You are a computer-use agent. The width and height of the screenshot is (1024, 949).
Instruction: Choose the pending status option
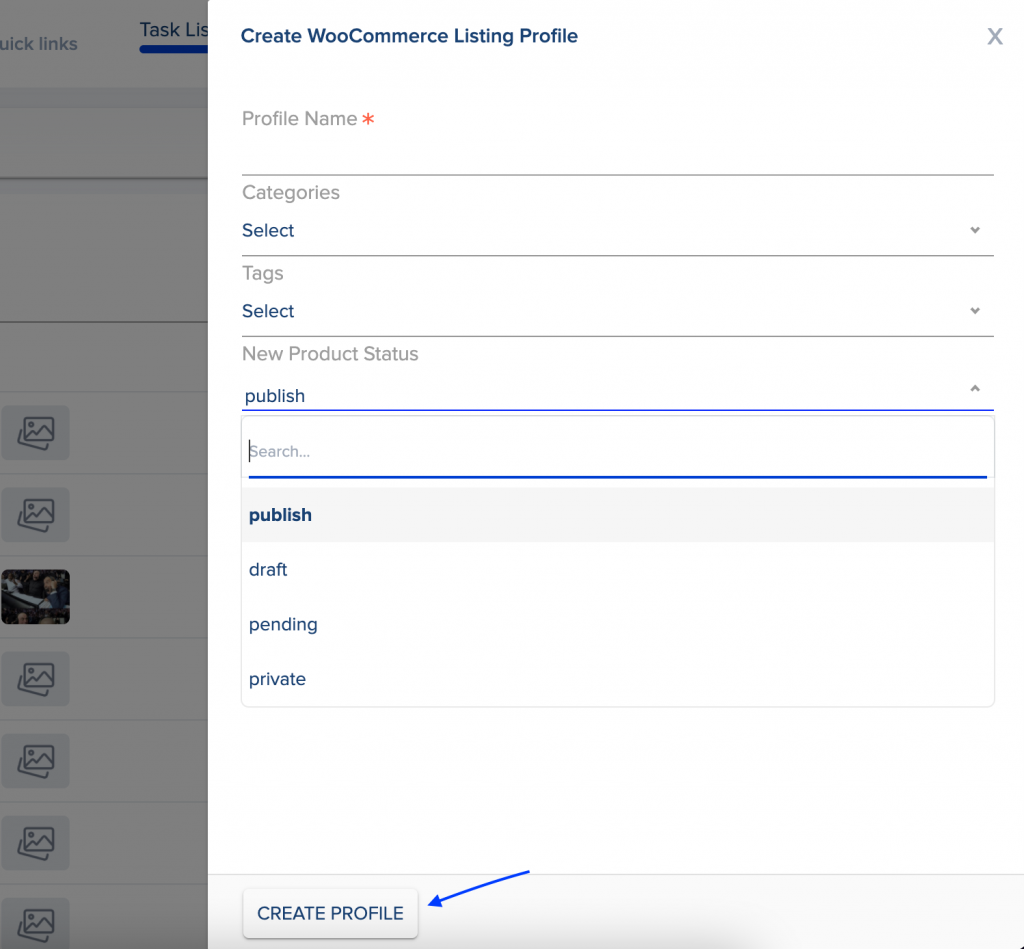click(x=617, y=624)
